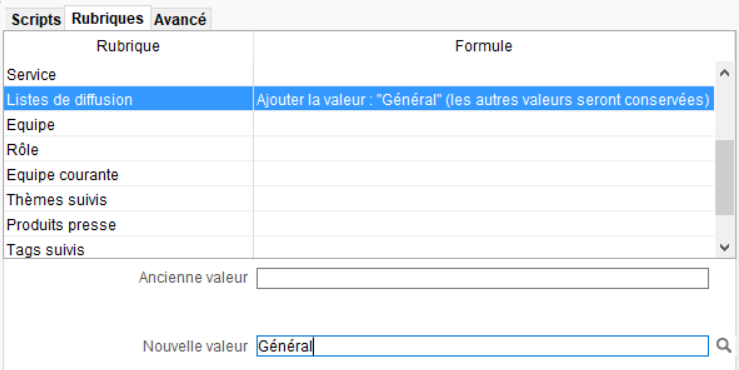Select the Service row
739x370 pixels.
click(x=359, y=74)
